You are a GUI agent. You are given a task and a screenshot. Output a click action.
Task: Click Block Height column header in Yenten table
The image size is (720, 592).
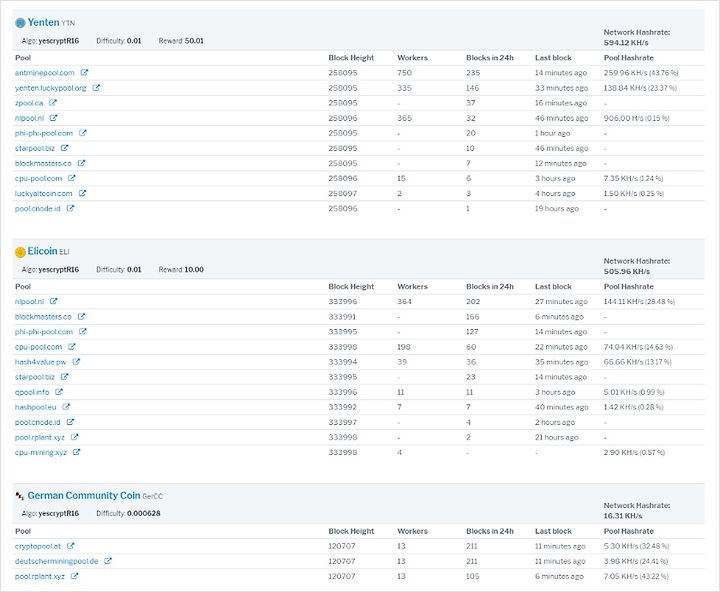click(351, 58)
